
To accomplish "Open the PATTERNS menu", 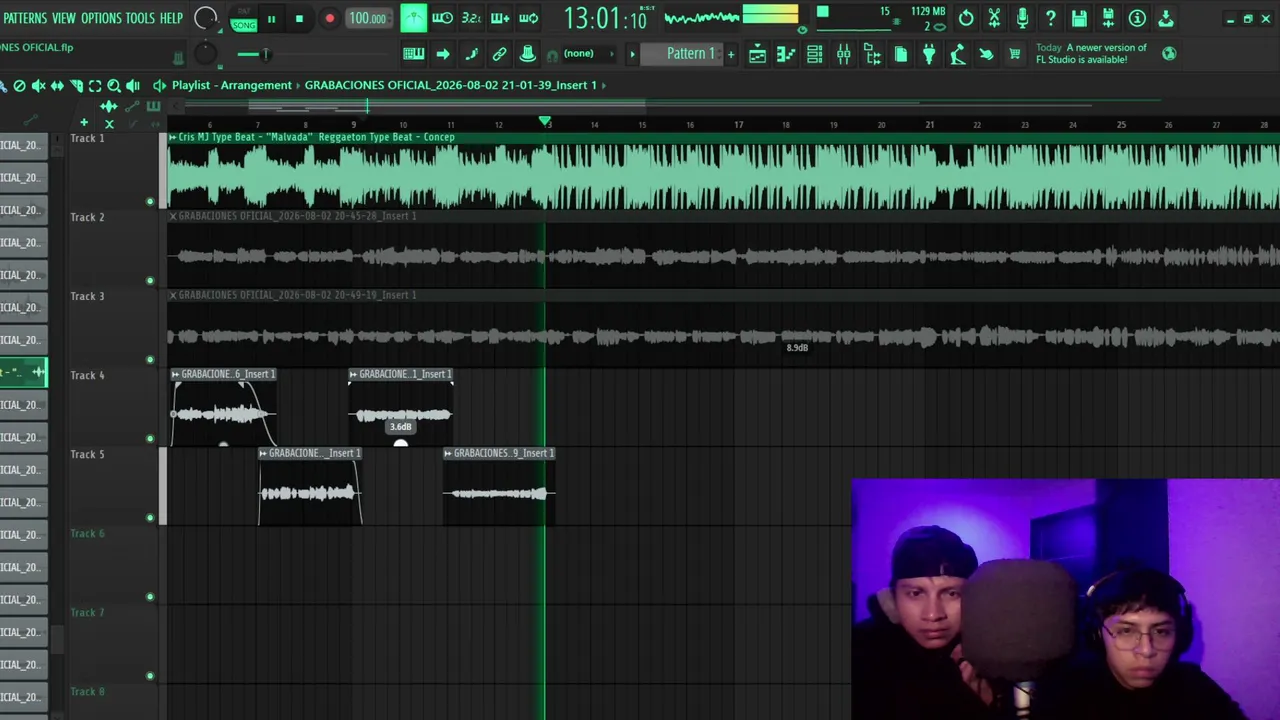I will point(24,18).
